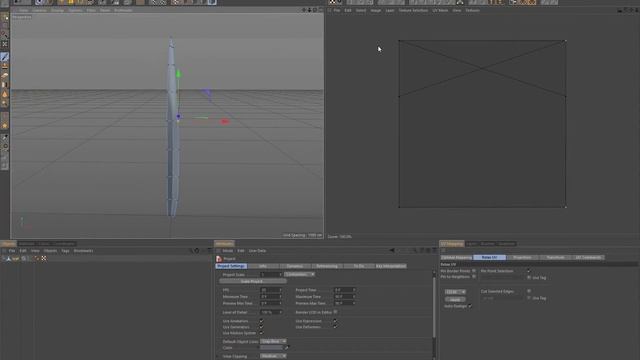Screen dimensions: 640x360
Task: Click the red X-axis handle in viewport
Action: click(x=224, y=122)
